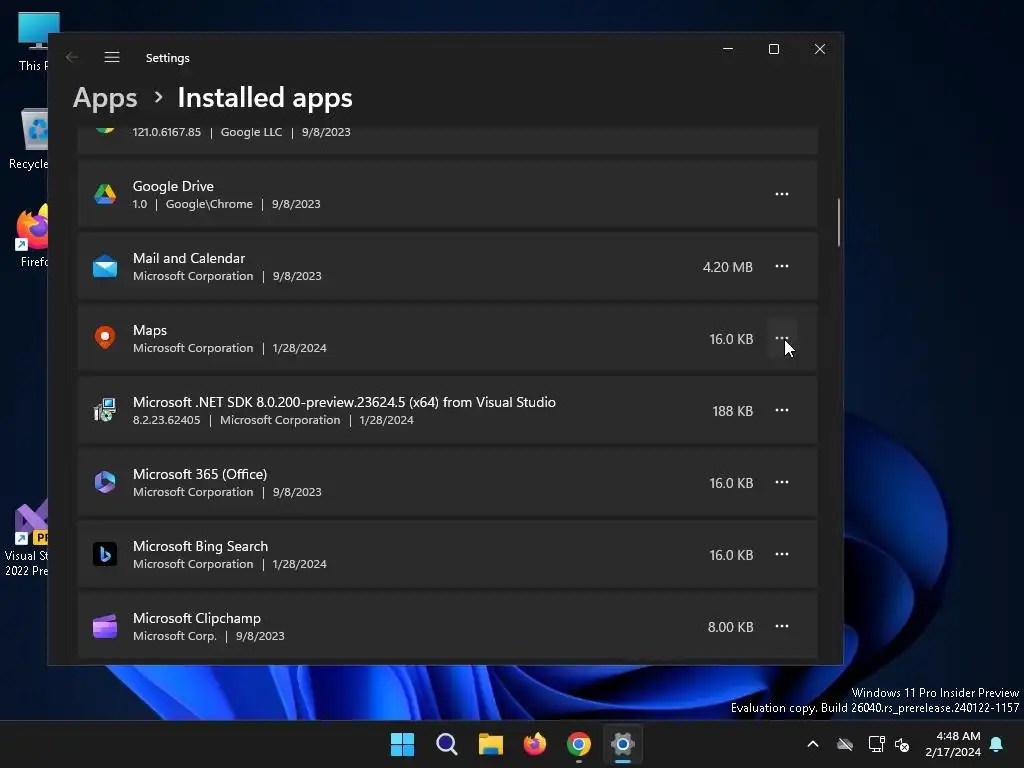Open more options for Microsoft Bing Search
The image size is (1024, 768).
[x=782, y=554]
